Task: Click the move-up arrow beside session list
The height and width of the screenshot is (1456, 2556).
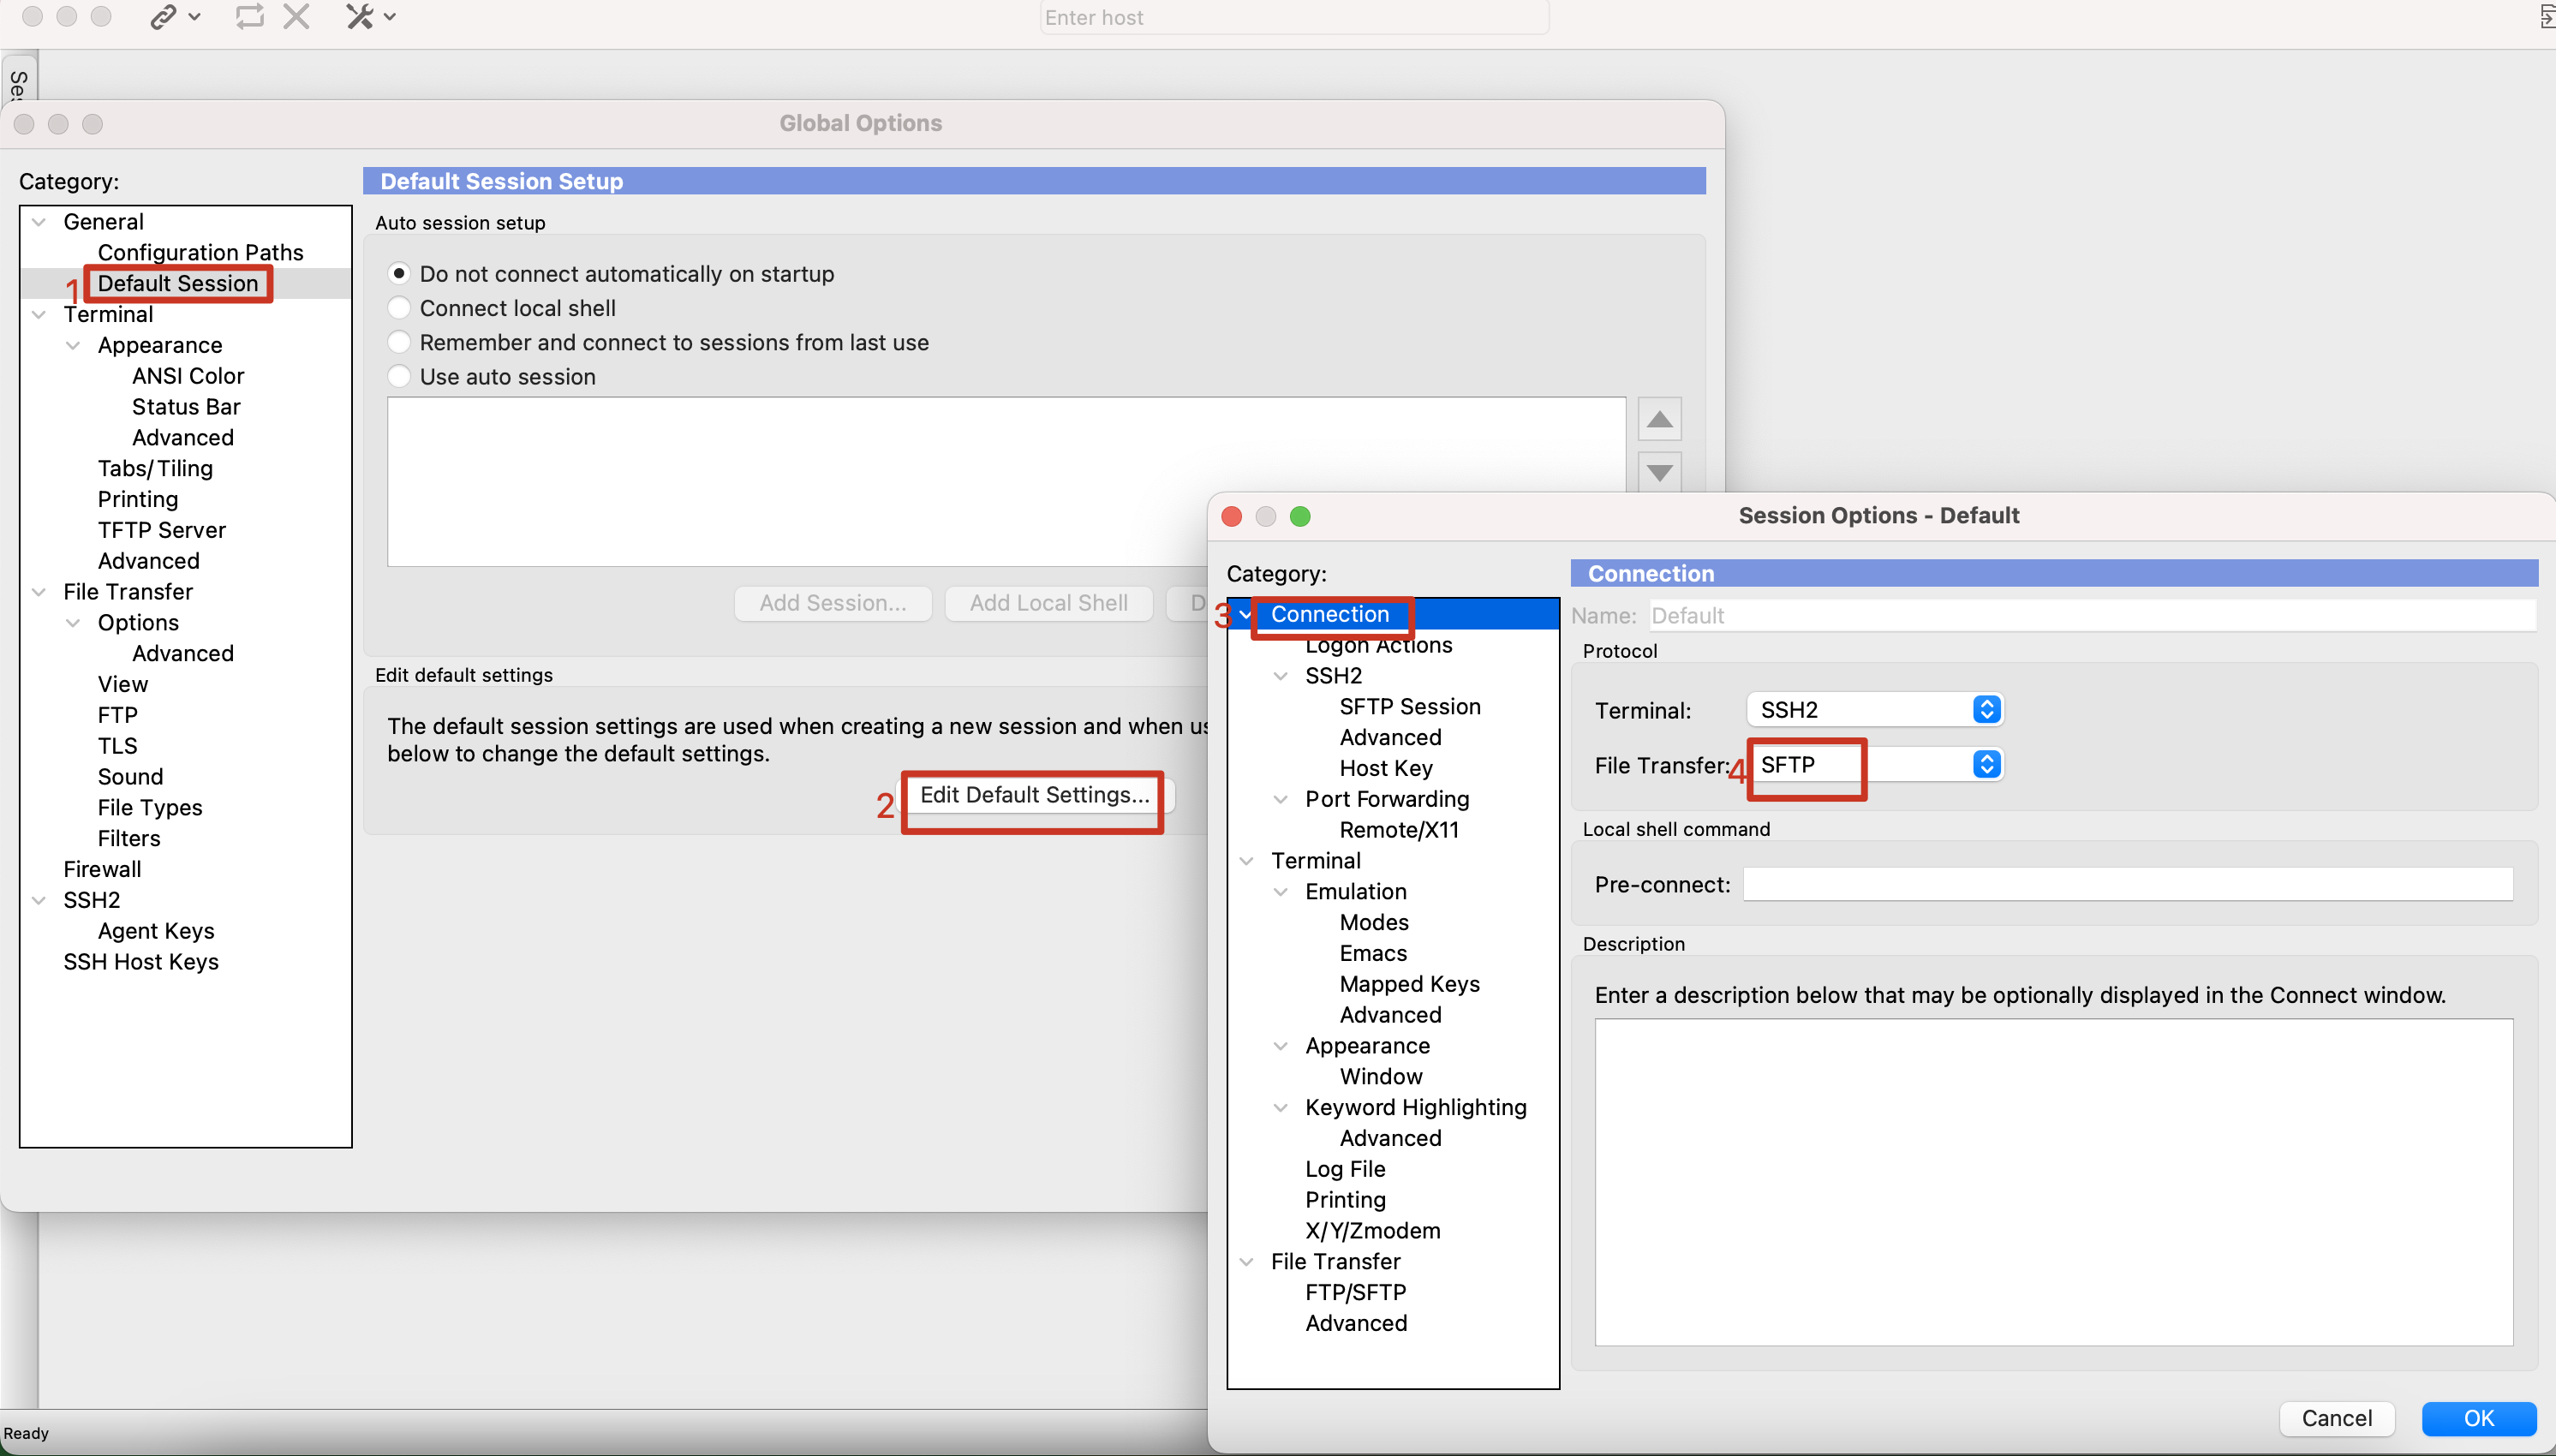Action: [1659, 419]
